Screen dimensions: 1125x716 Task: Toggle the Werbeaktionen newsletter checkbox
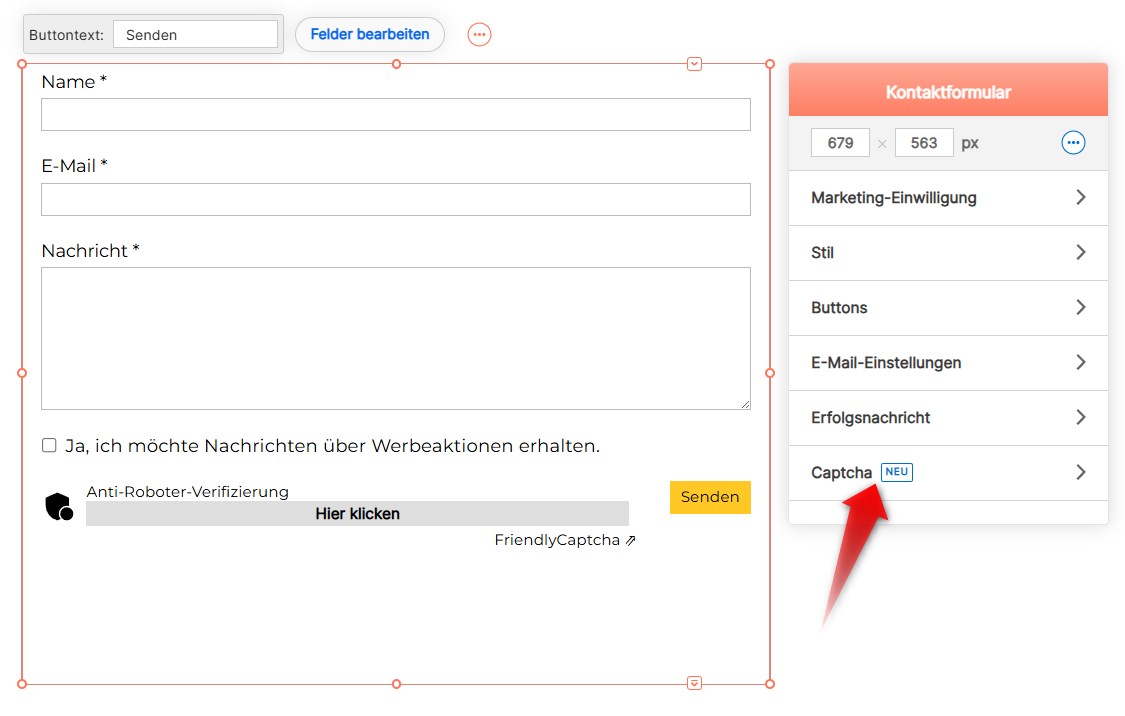coord(49,446)
